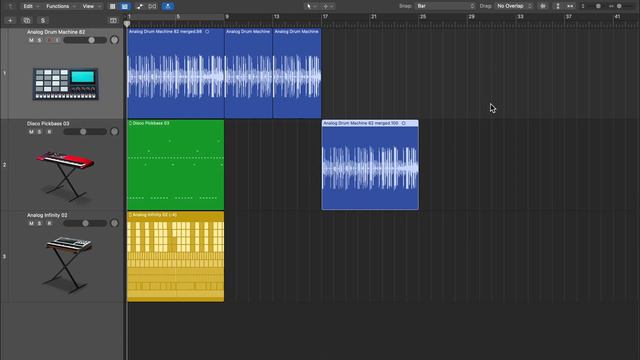Click the Analog Infinity synthesizer track icon
Viewport: 640px width, 360px height.
(x=67, y=263)
